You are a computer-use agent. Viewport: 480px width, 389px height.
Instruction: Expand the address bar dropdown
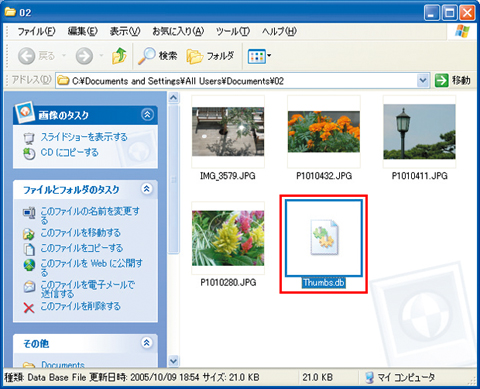tap(423, 81)
